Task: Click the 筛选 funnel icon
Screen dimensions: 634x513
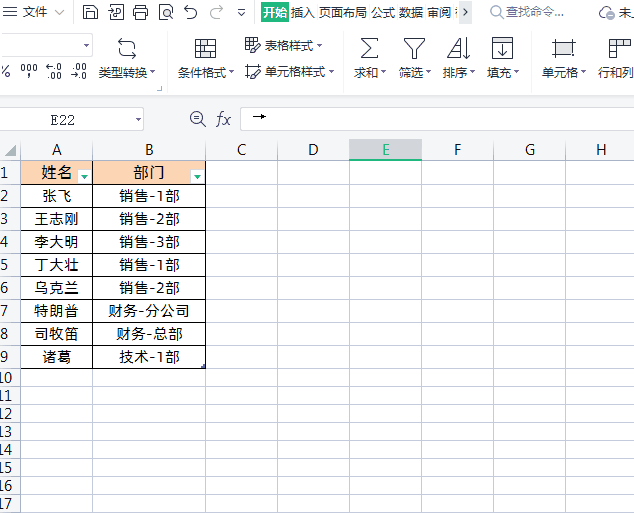Action: 414,48
